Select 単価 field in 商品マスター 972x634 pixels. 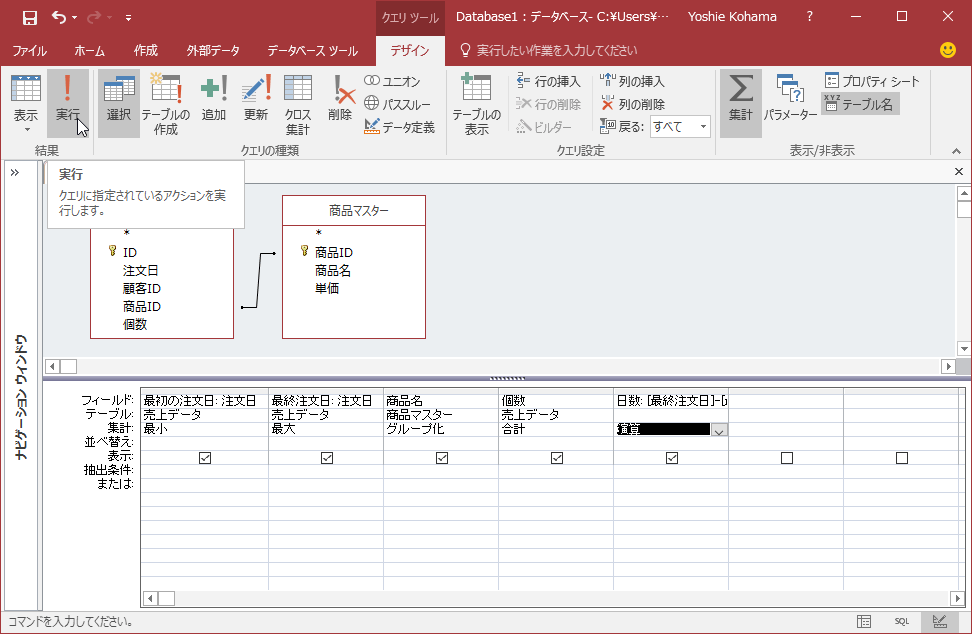(x=326, y=288)
